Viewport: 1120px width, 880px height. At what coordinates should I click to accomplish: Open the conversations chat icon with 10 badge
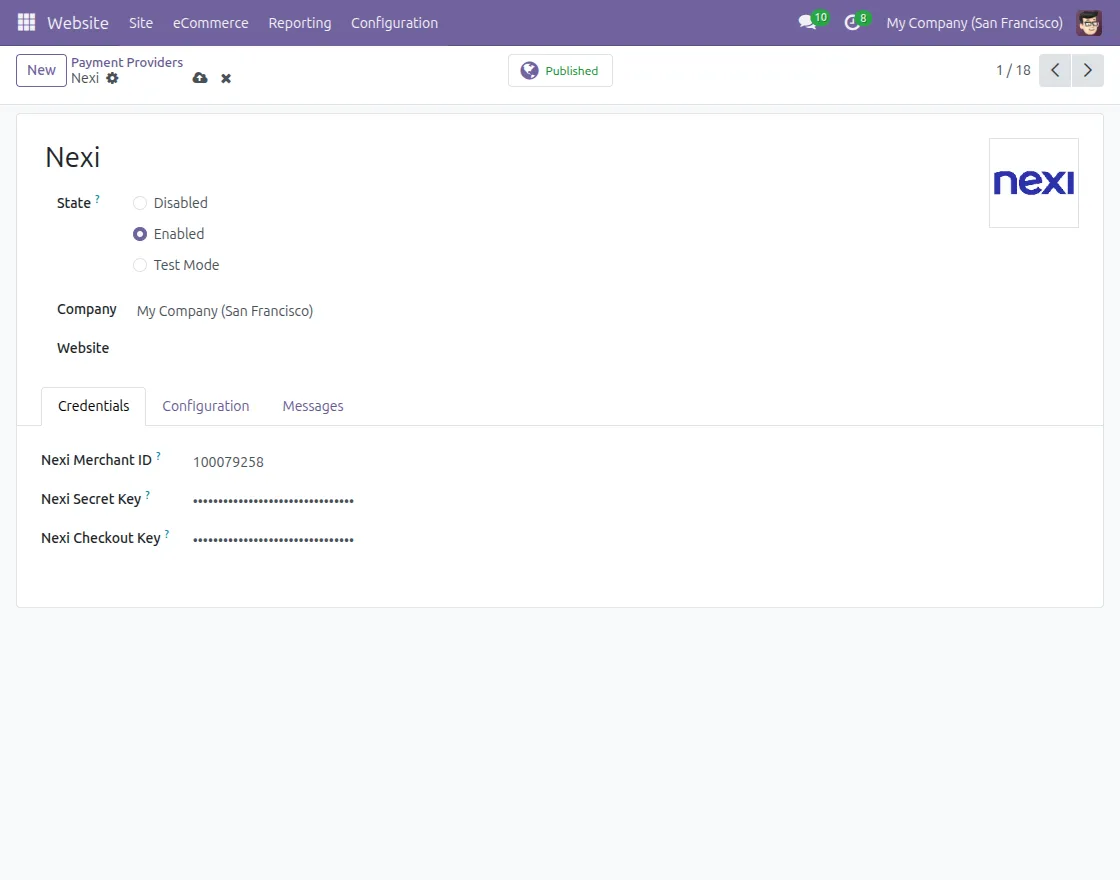click(x=813, y=22)
